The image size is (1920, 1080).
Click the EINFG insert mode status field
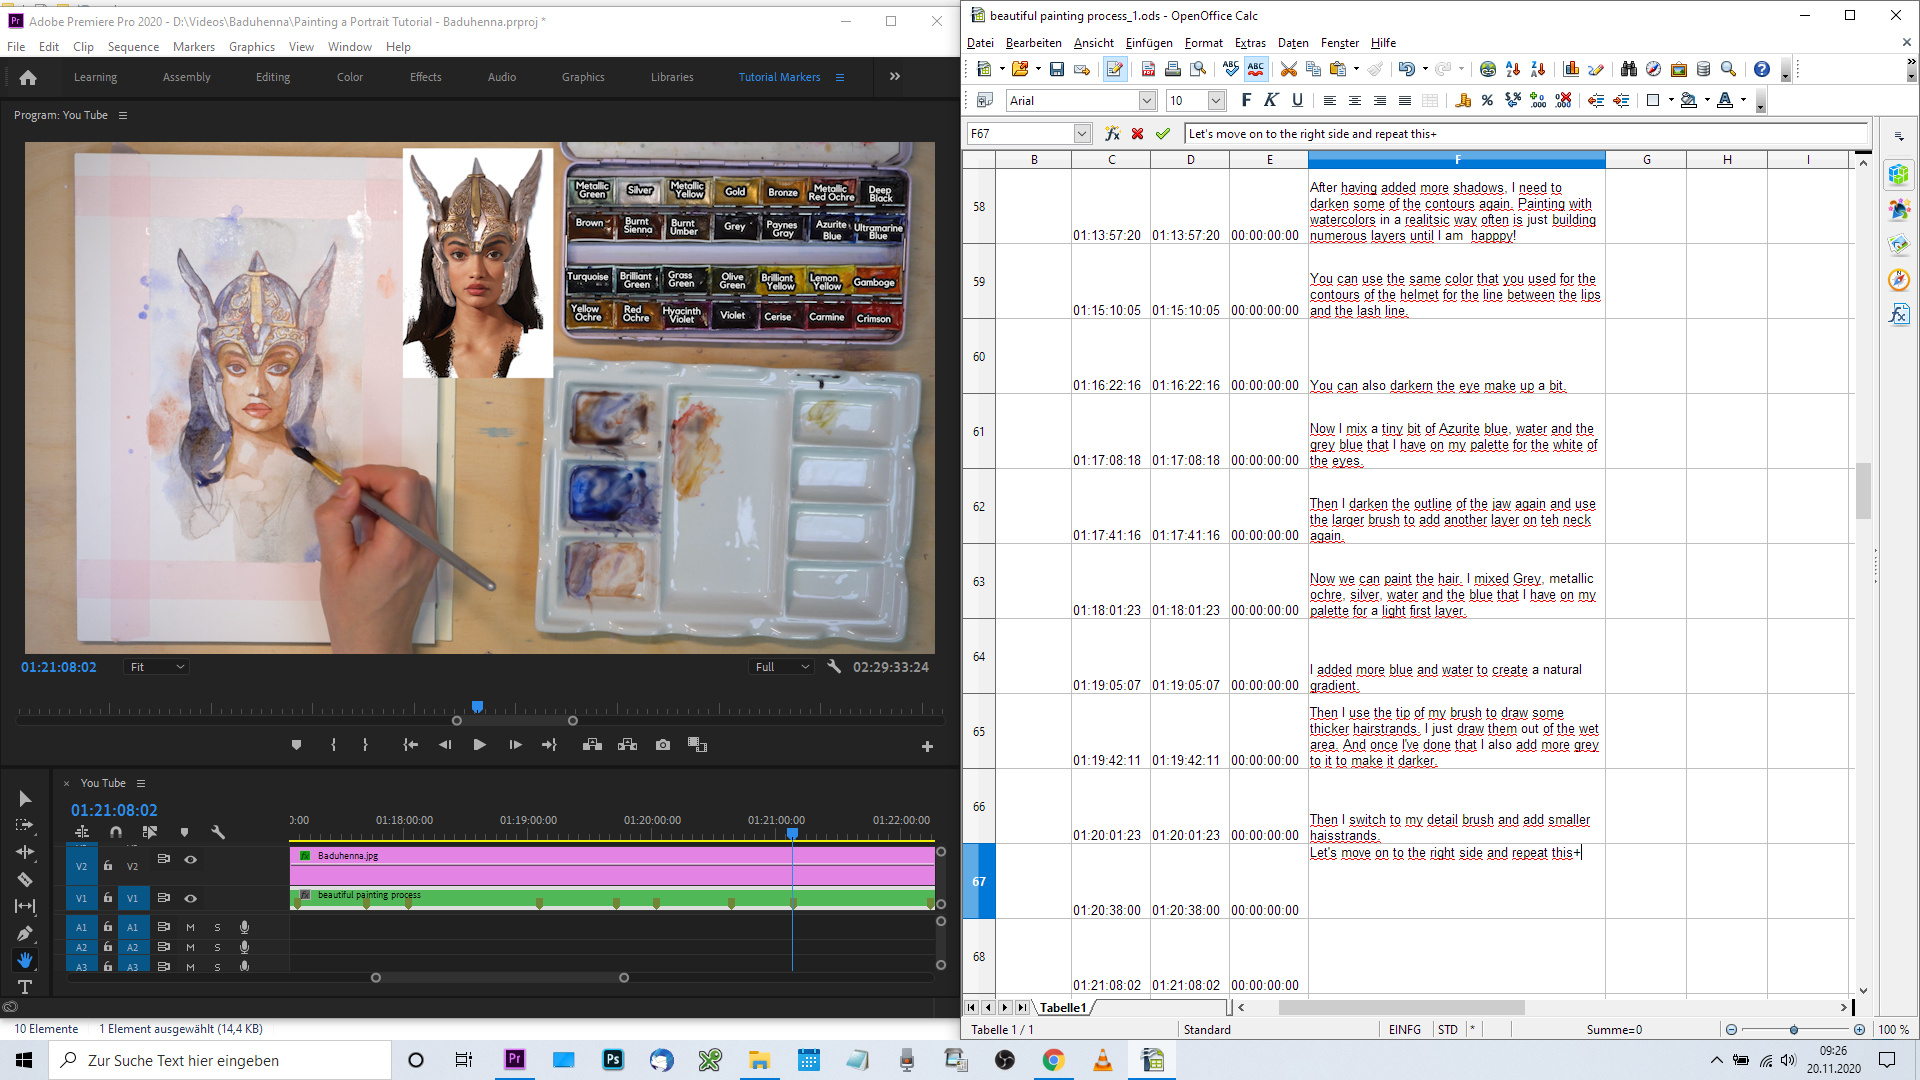click(x=1404, y=1029)
